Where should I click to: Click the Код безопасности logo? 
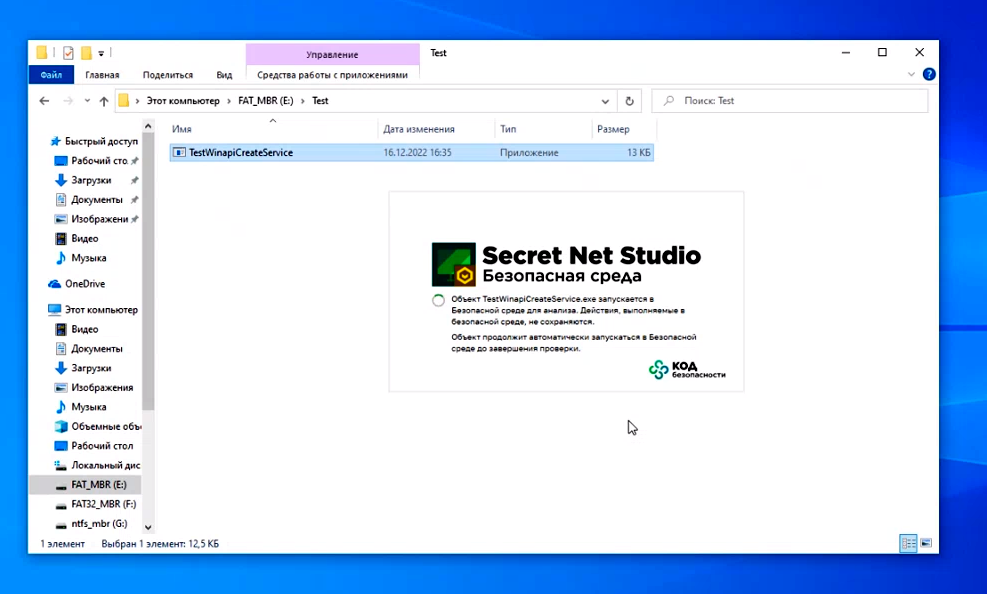687,369
